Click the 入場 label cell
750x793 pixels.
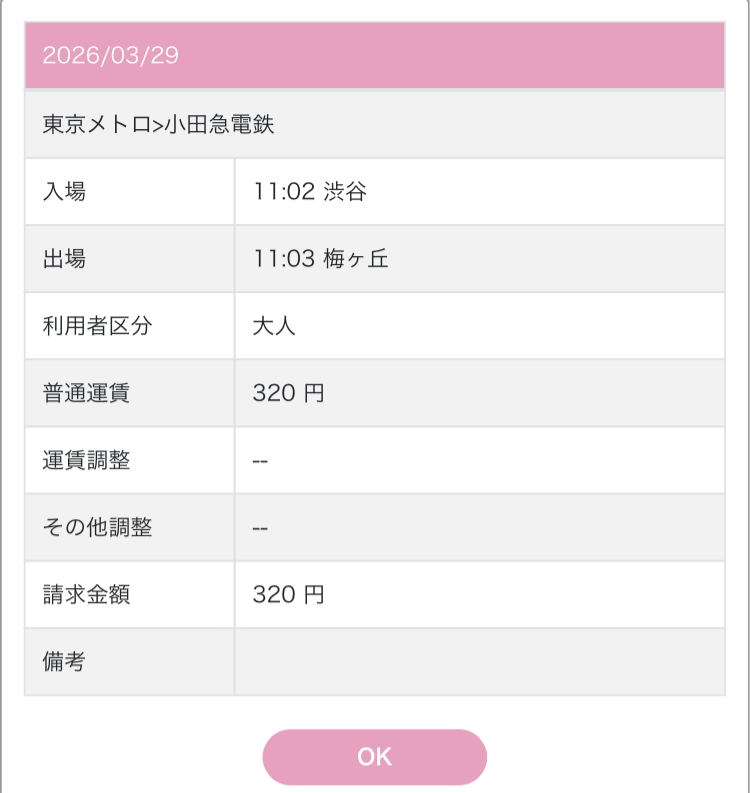tap(64, 191)
